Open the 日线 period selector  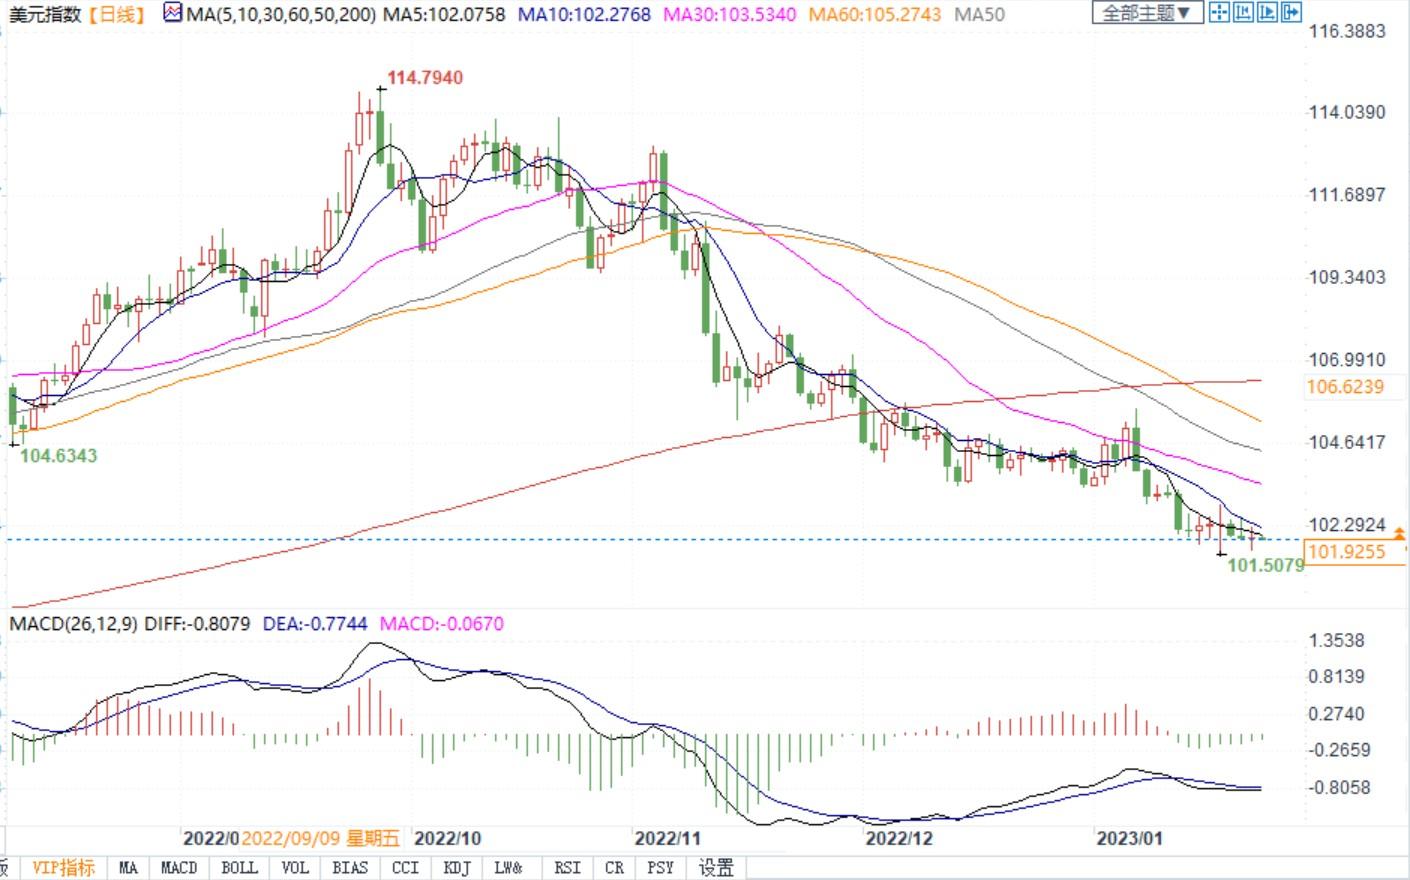[116, 14]
